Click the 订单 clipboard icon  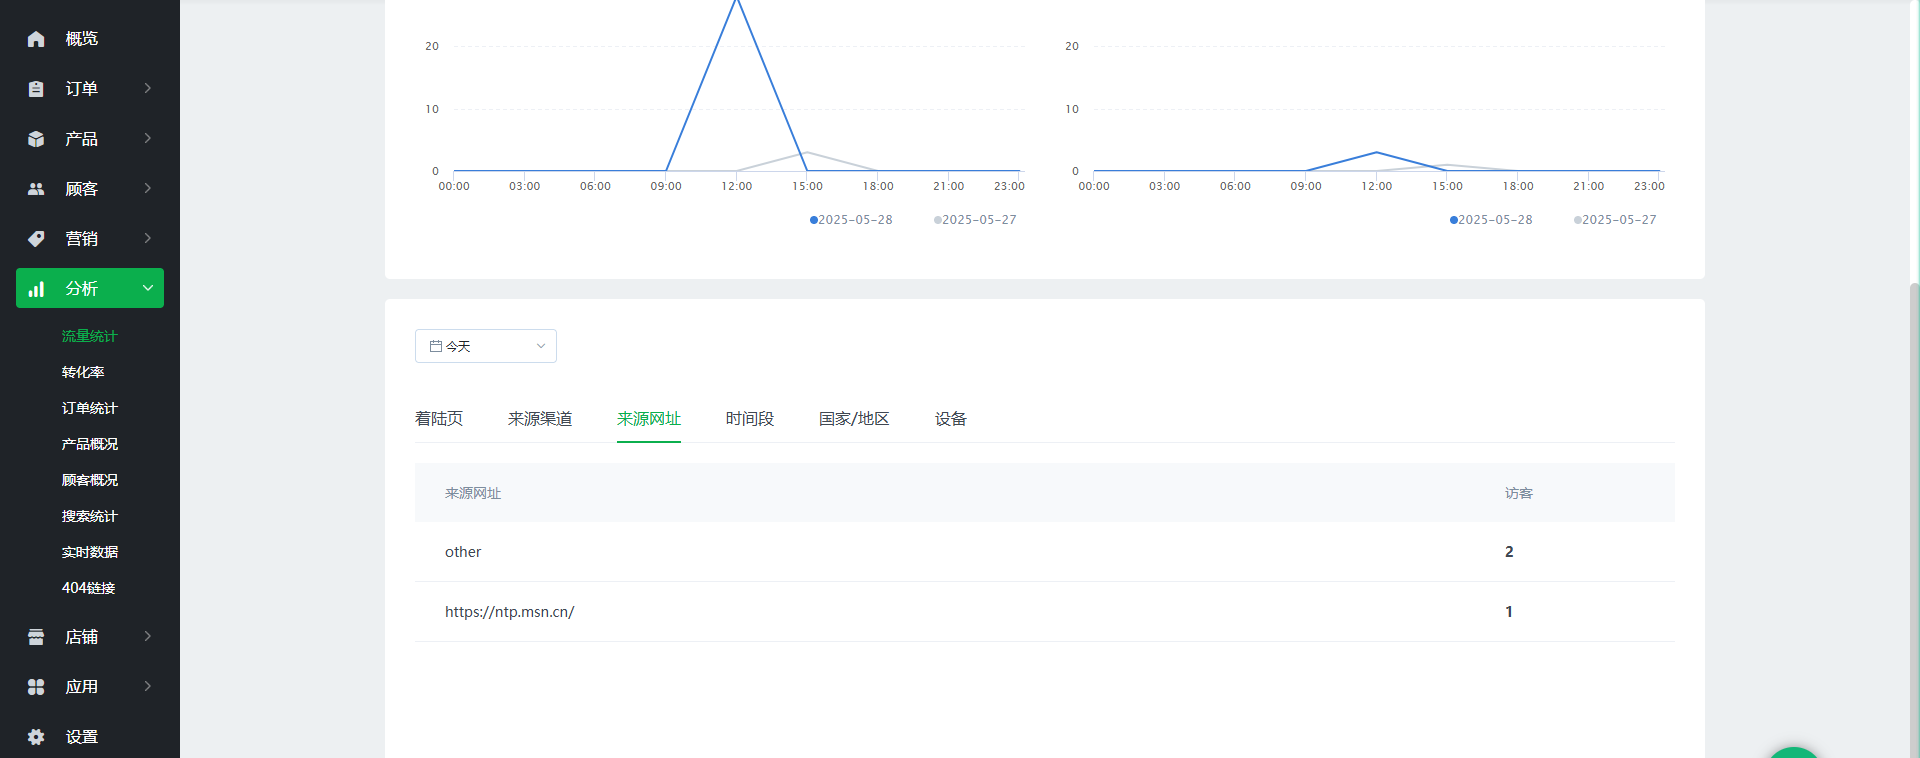[36, 89]
